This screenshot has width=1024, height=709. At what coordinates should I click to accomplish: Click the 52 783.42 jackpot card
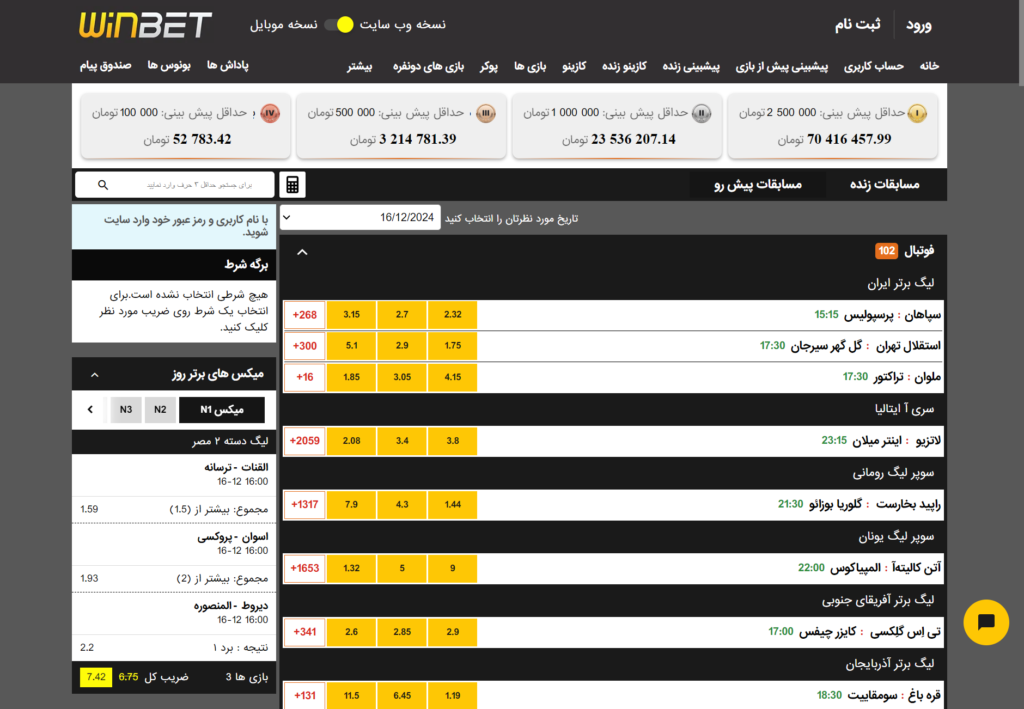pos(185,126)
